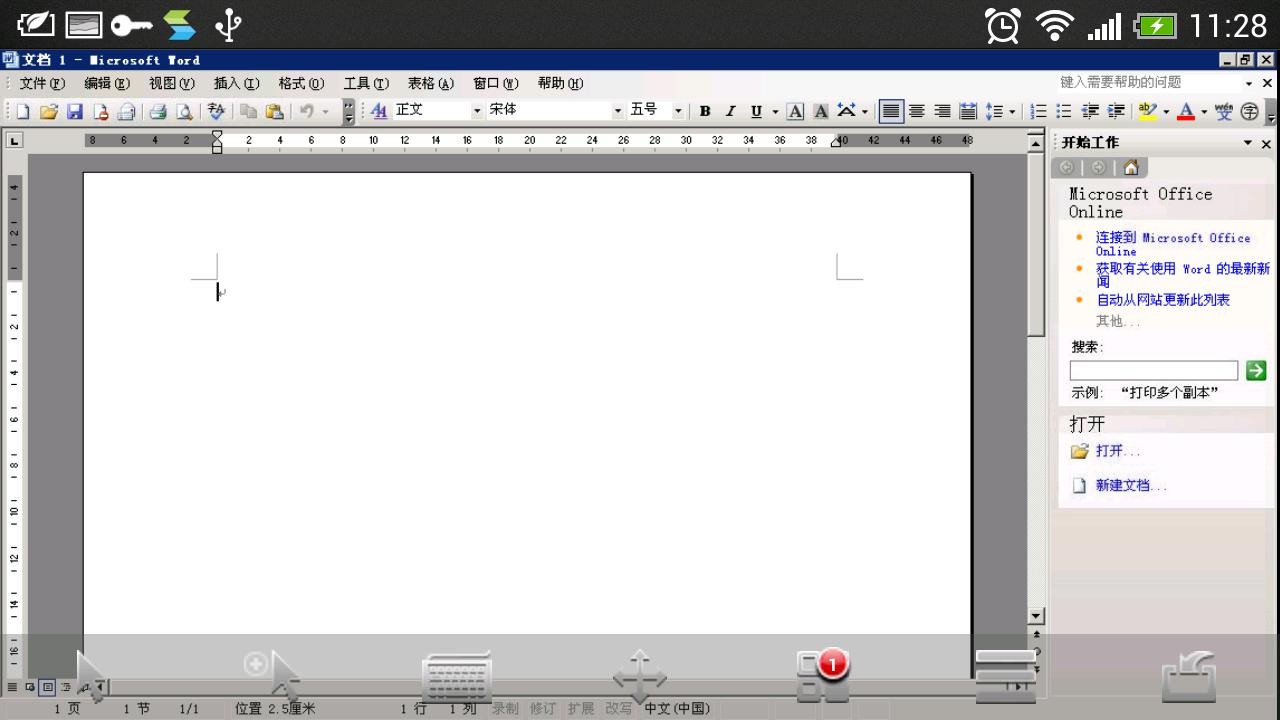
Task: Click the Undo icon
Action: click(305, 111)
